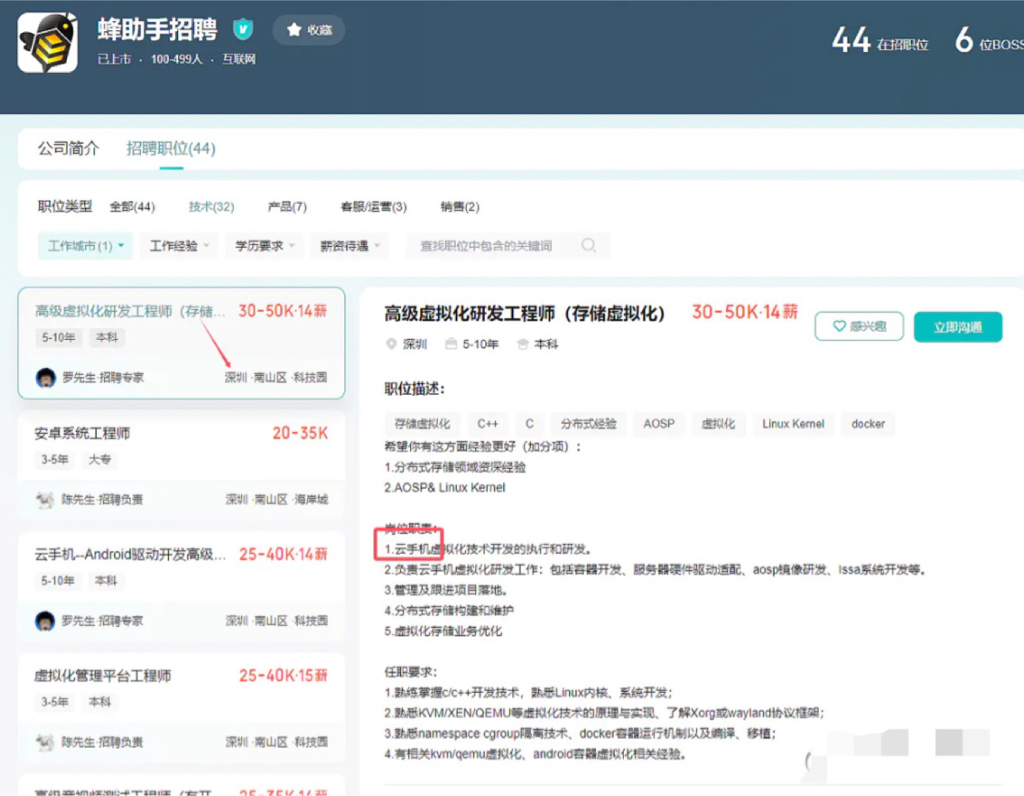Open 高级虚拟化研发工程师 job card in list
This screenshot has height=796, width=1024.
(182, 343)
